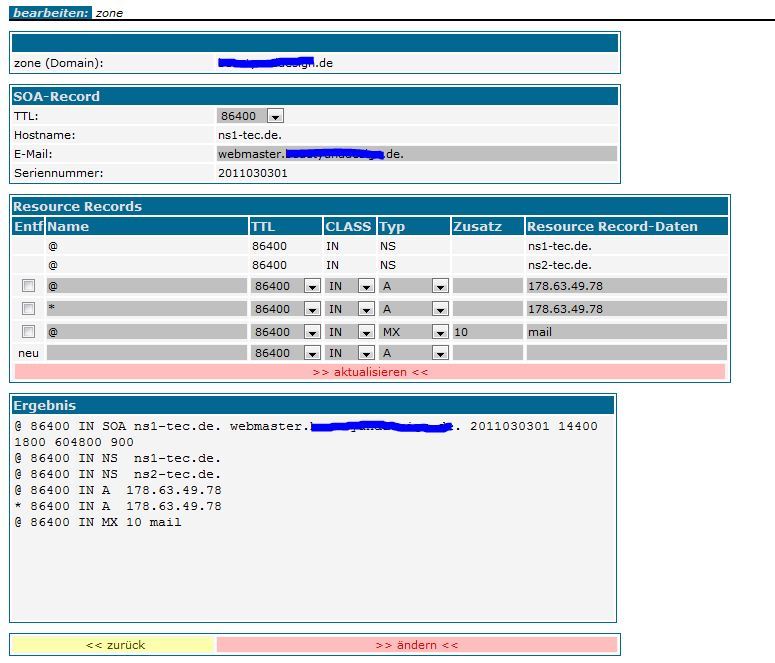
Task: Open TTL dropdown in the MX record row
Action: click(311, 332)
